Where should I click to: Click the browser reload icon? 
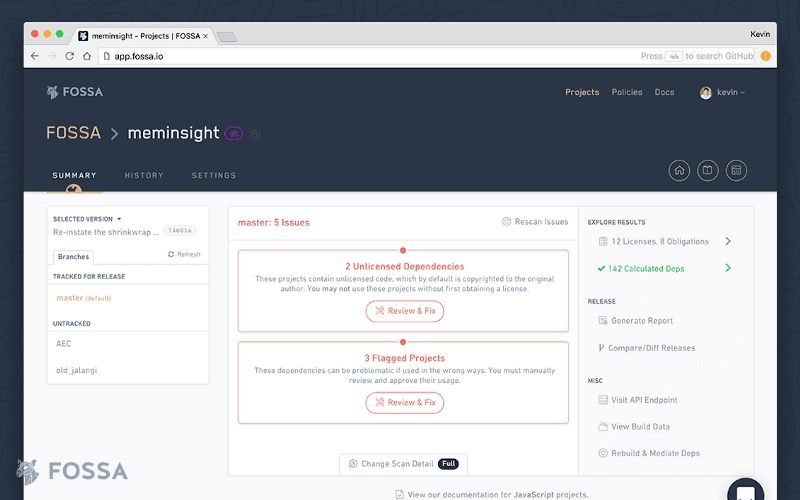70,56
